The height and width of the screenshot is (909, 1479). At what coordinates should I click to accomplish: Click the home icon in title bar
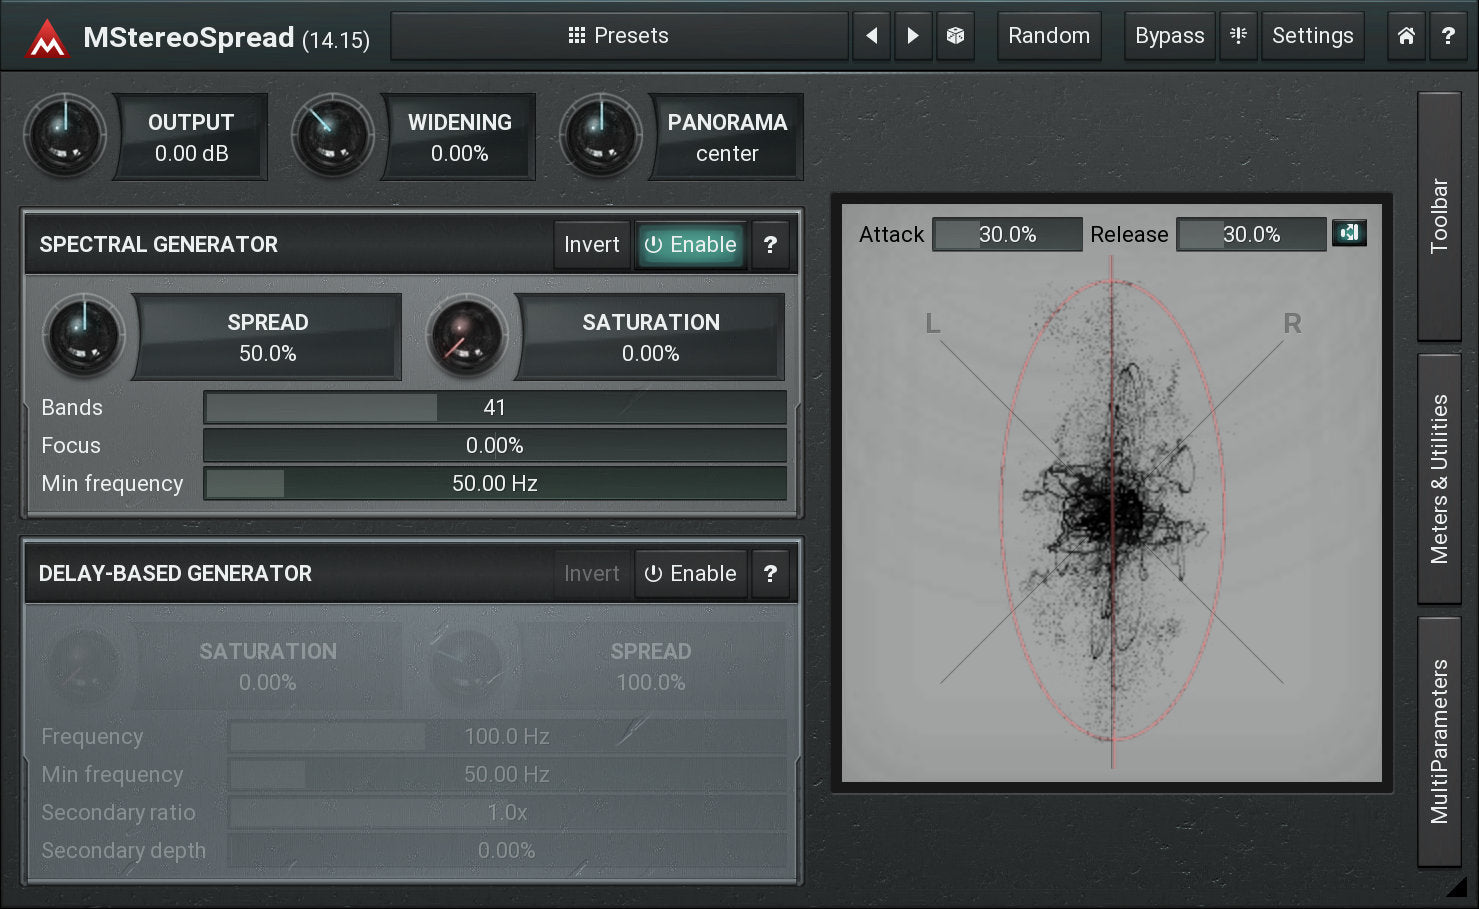(x=1406, y=36)
